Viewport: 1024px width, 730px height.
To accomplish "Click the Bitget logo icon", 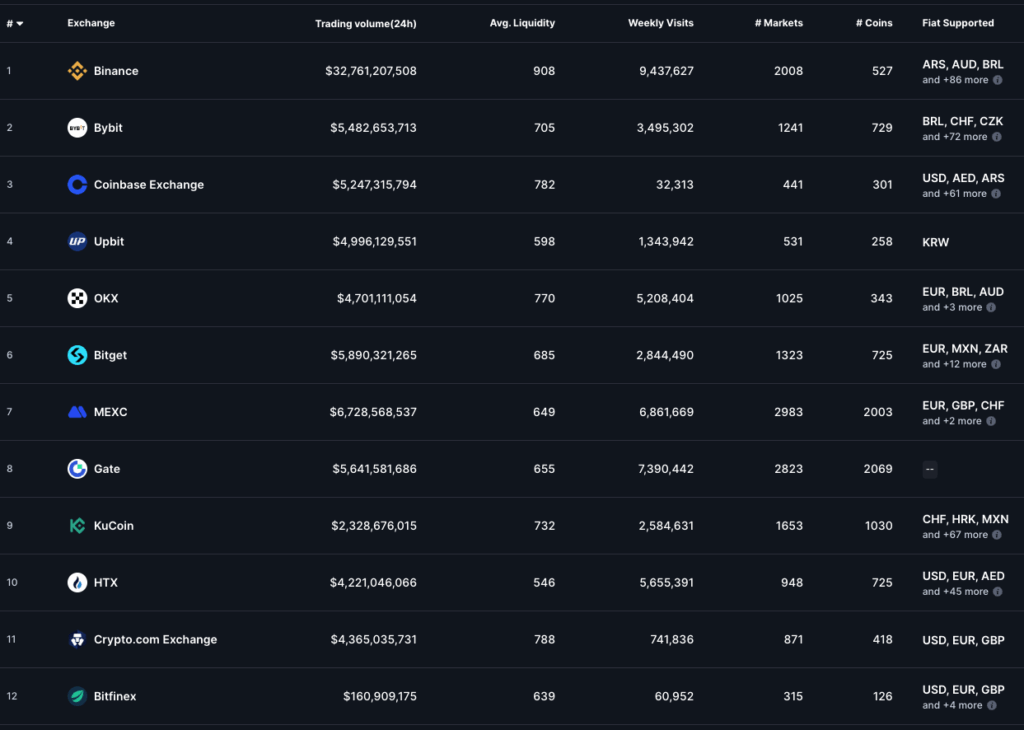I will (77, 355).
